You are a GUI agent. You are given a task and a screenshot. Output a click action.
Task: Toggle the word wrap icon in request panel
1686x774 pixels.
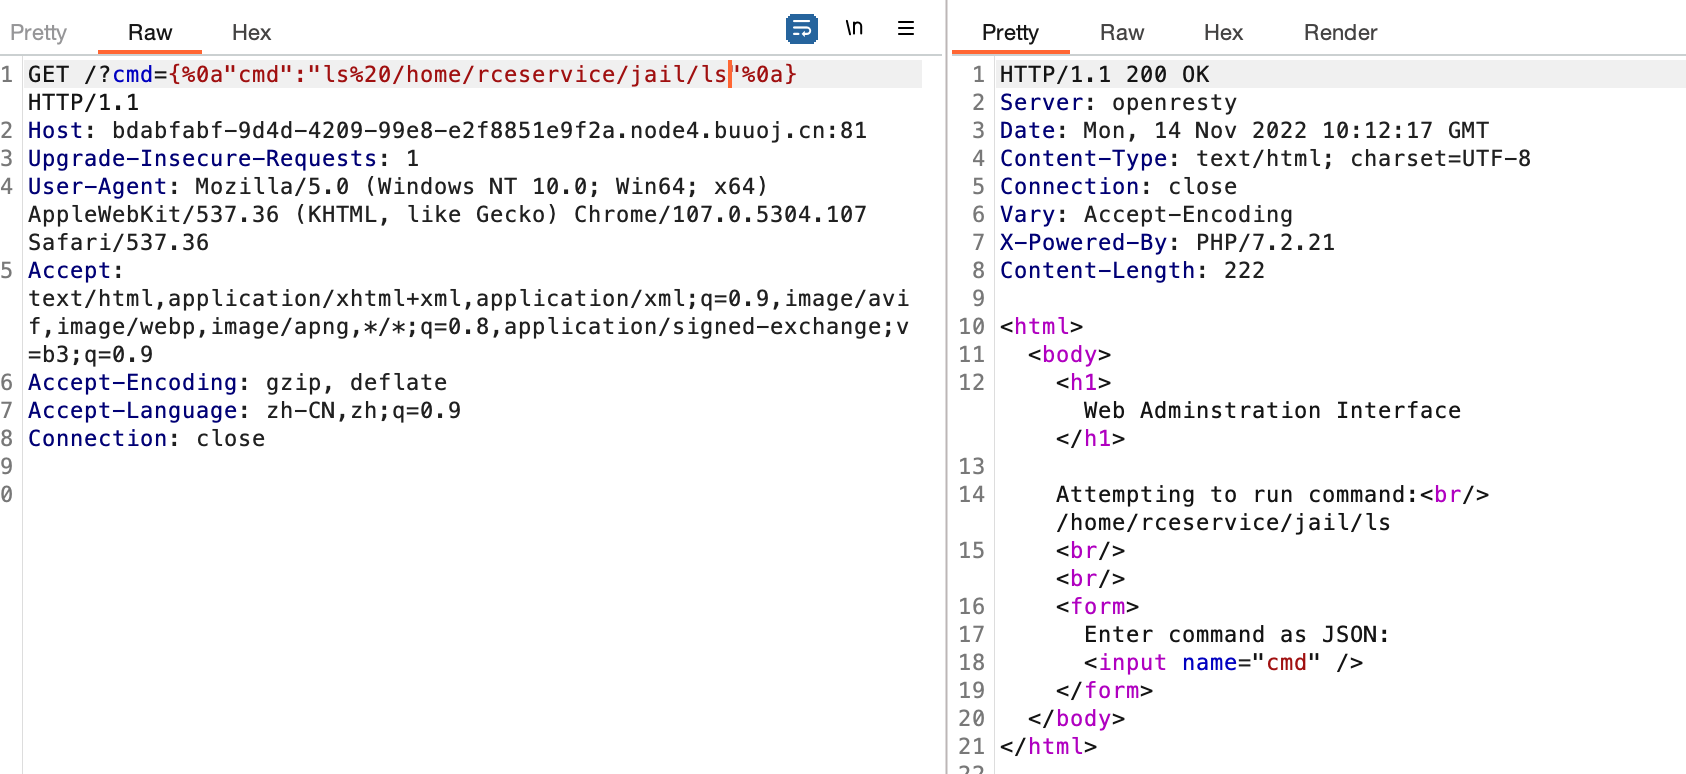point(802,29)
